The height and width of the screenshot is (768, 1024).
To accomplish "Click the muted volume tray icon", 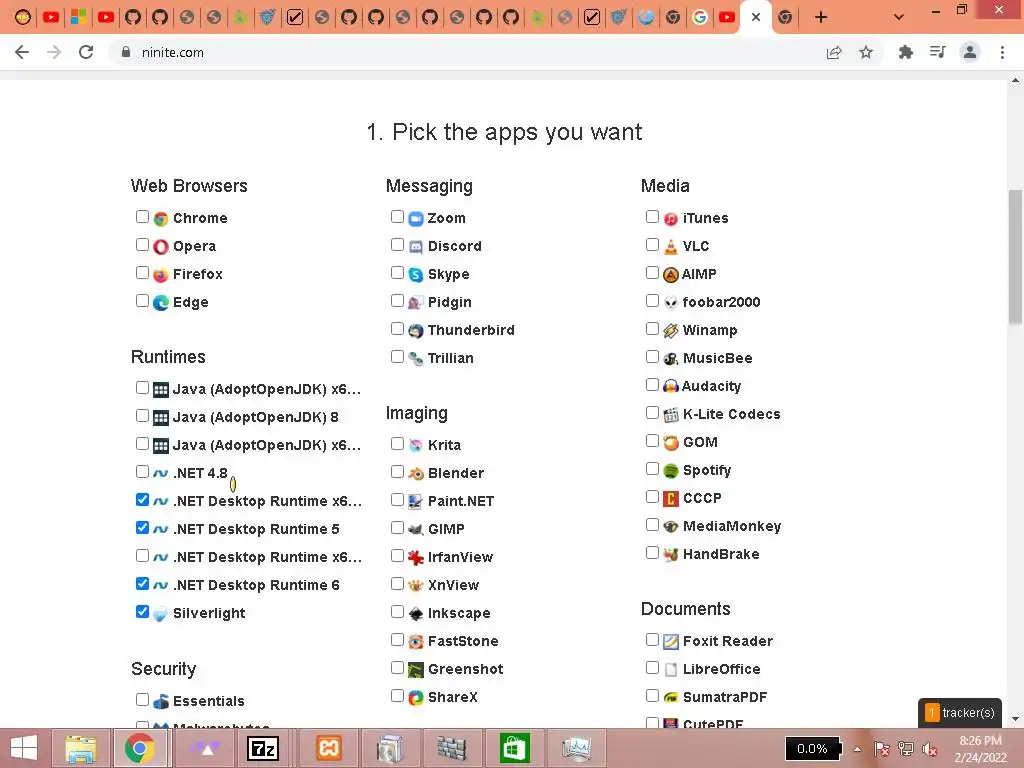I will click(930, 749).
